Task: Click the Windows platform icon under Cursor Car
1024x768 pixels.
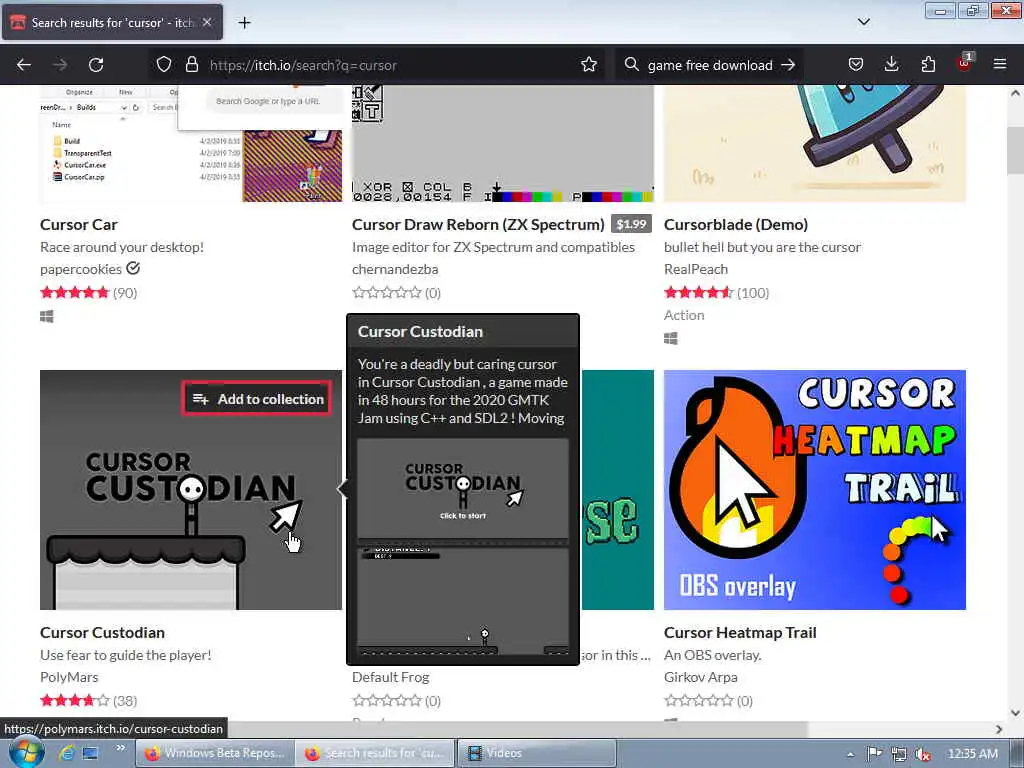Action: pos(47,317)
